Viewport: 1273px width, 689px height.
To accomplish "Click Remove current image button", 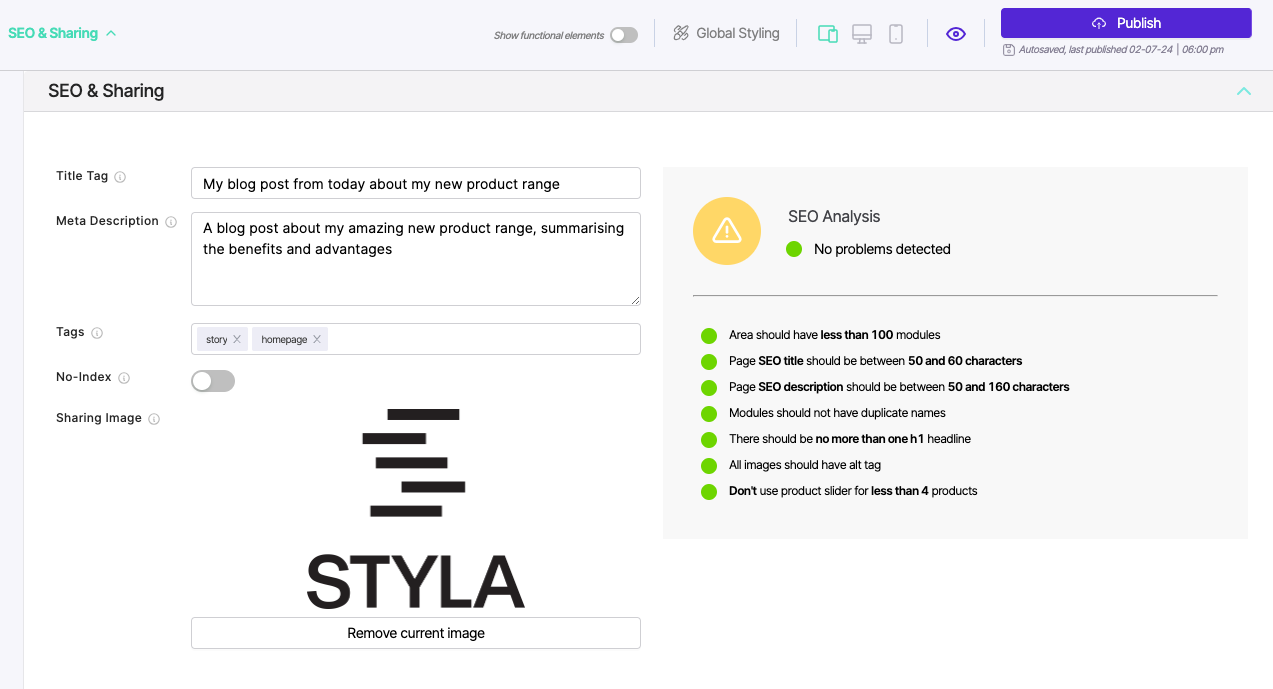I will point(416,633).
